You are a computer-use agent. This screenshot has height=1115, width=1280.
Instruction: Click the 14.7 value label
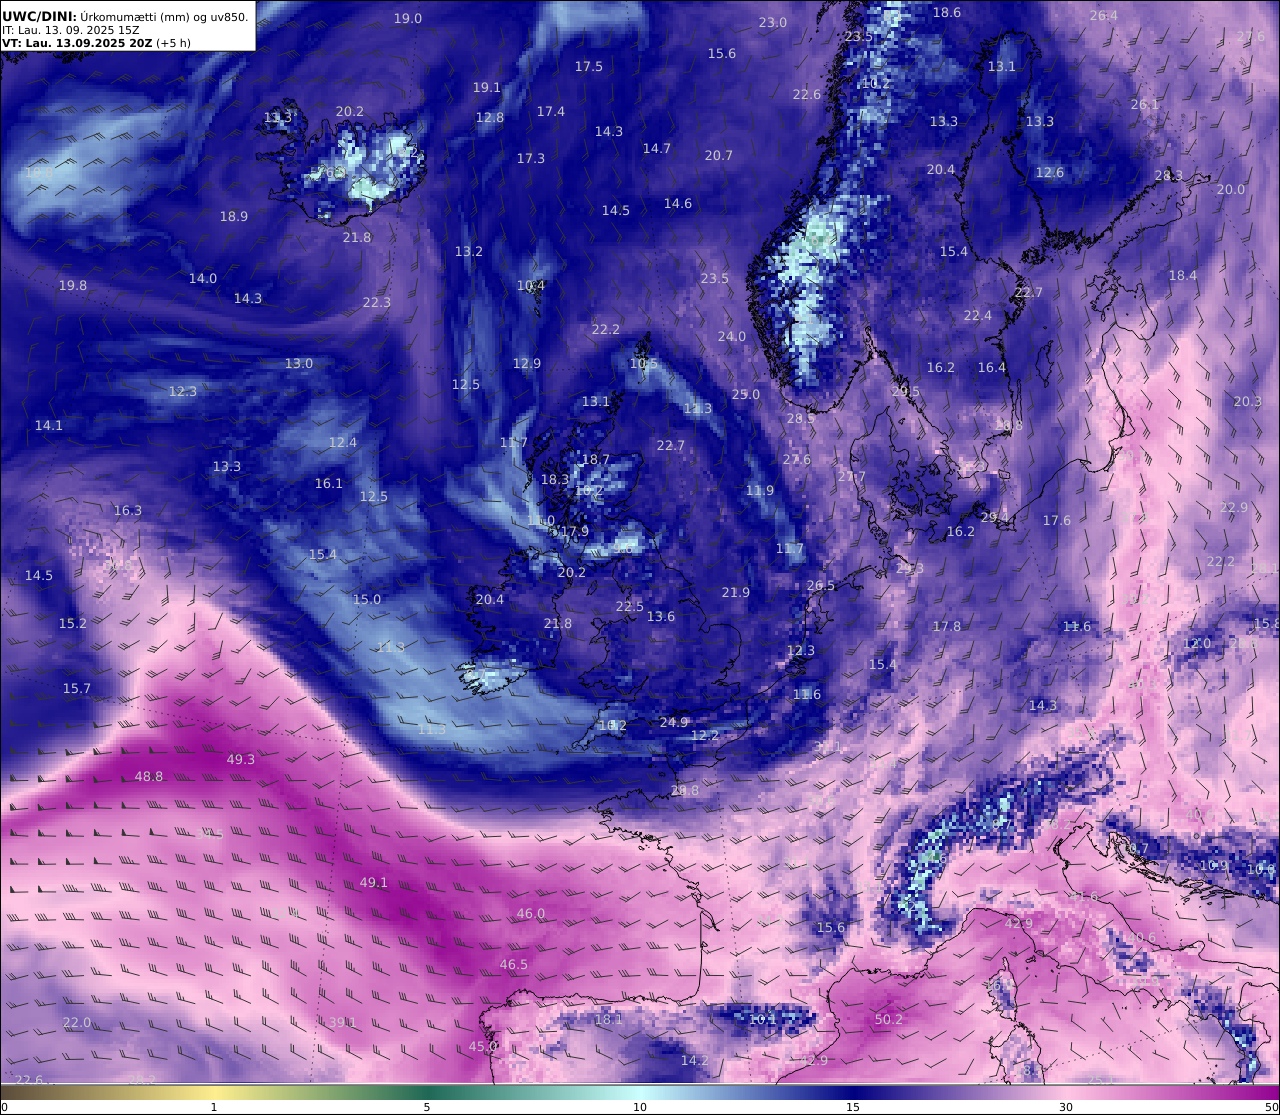(656, 149)
